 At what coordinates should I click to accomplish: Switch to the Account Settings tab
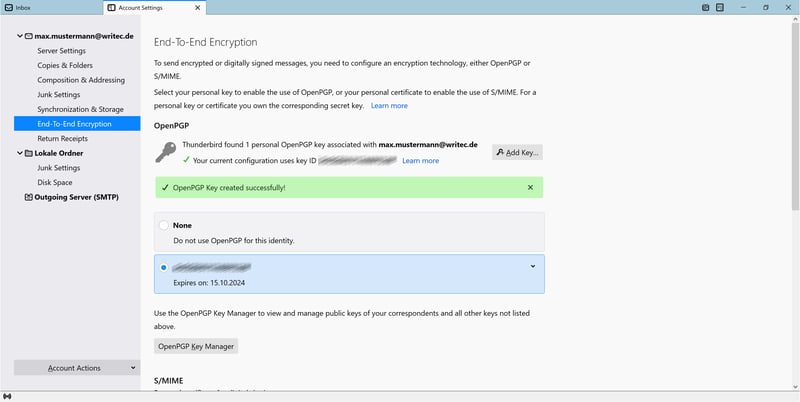155,8
